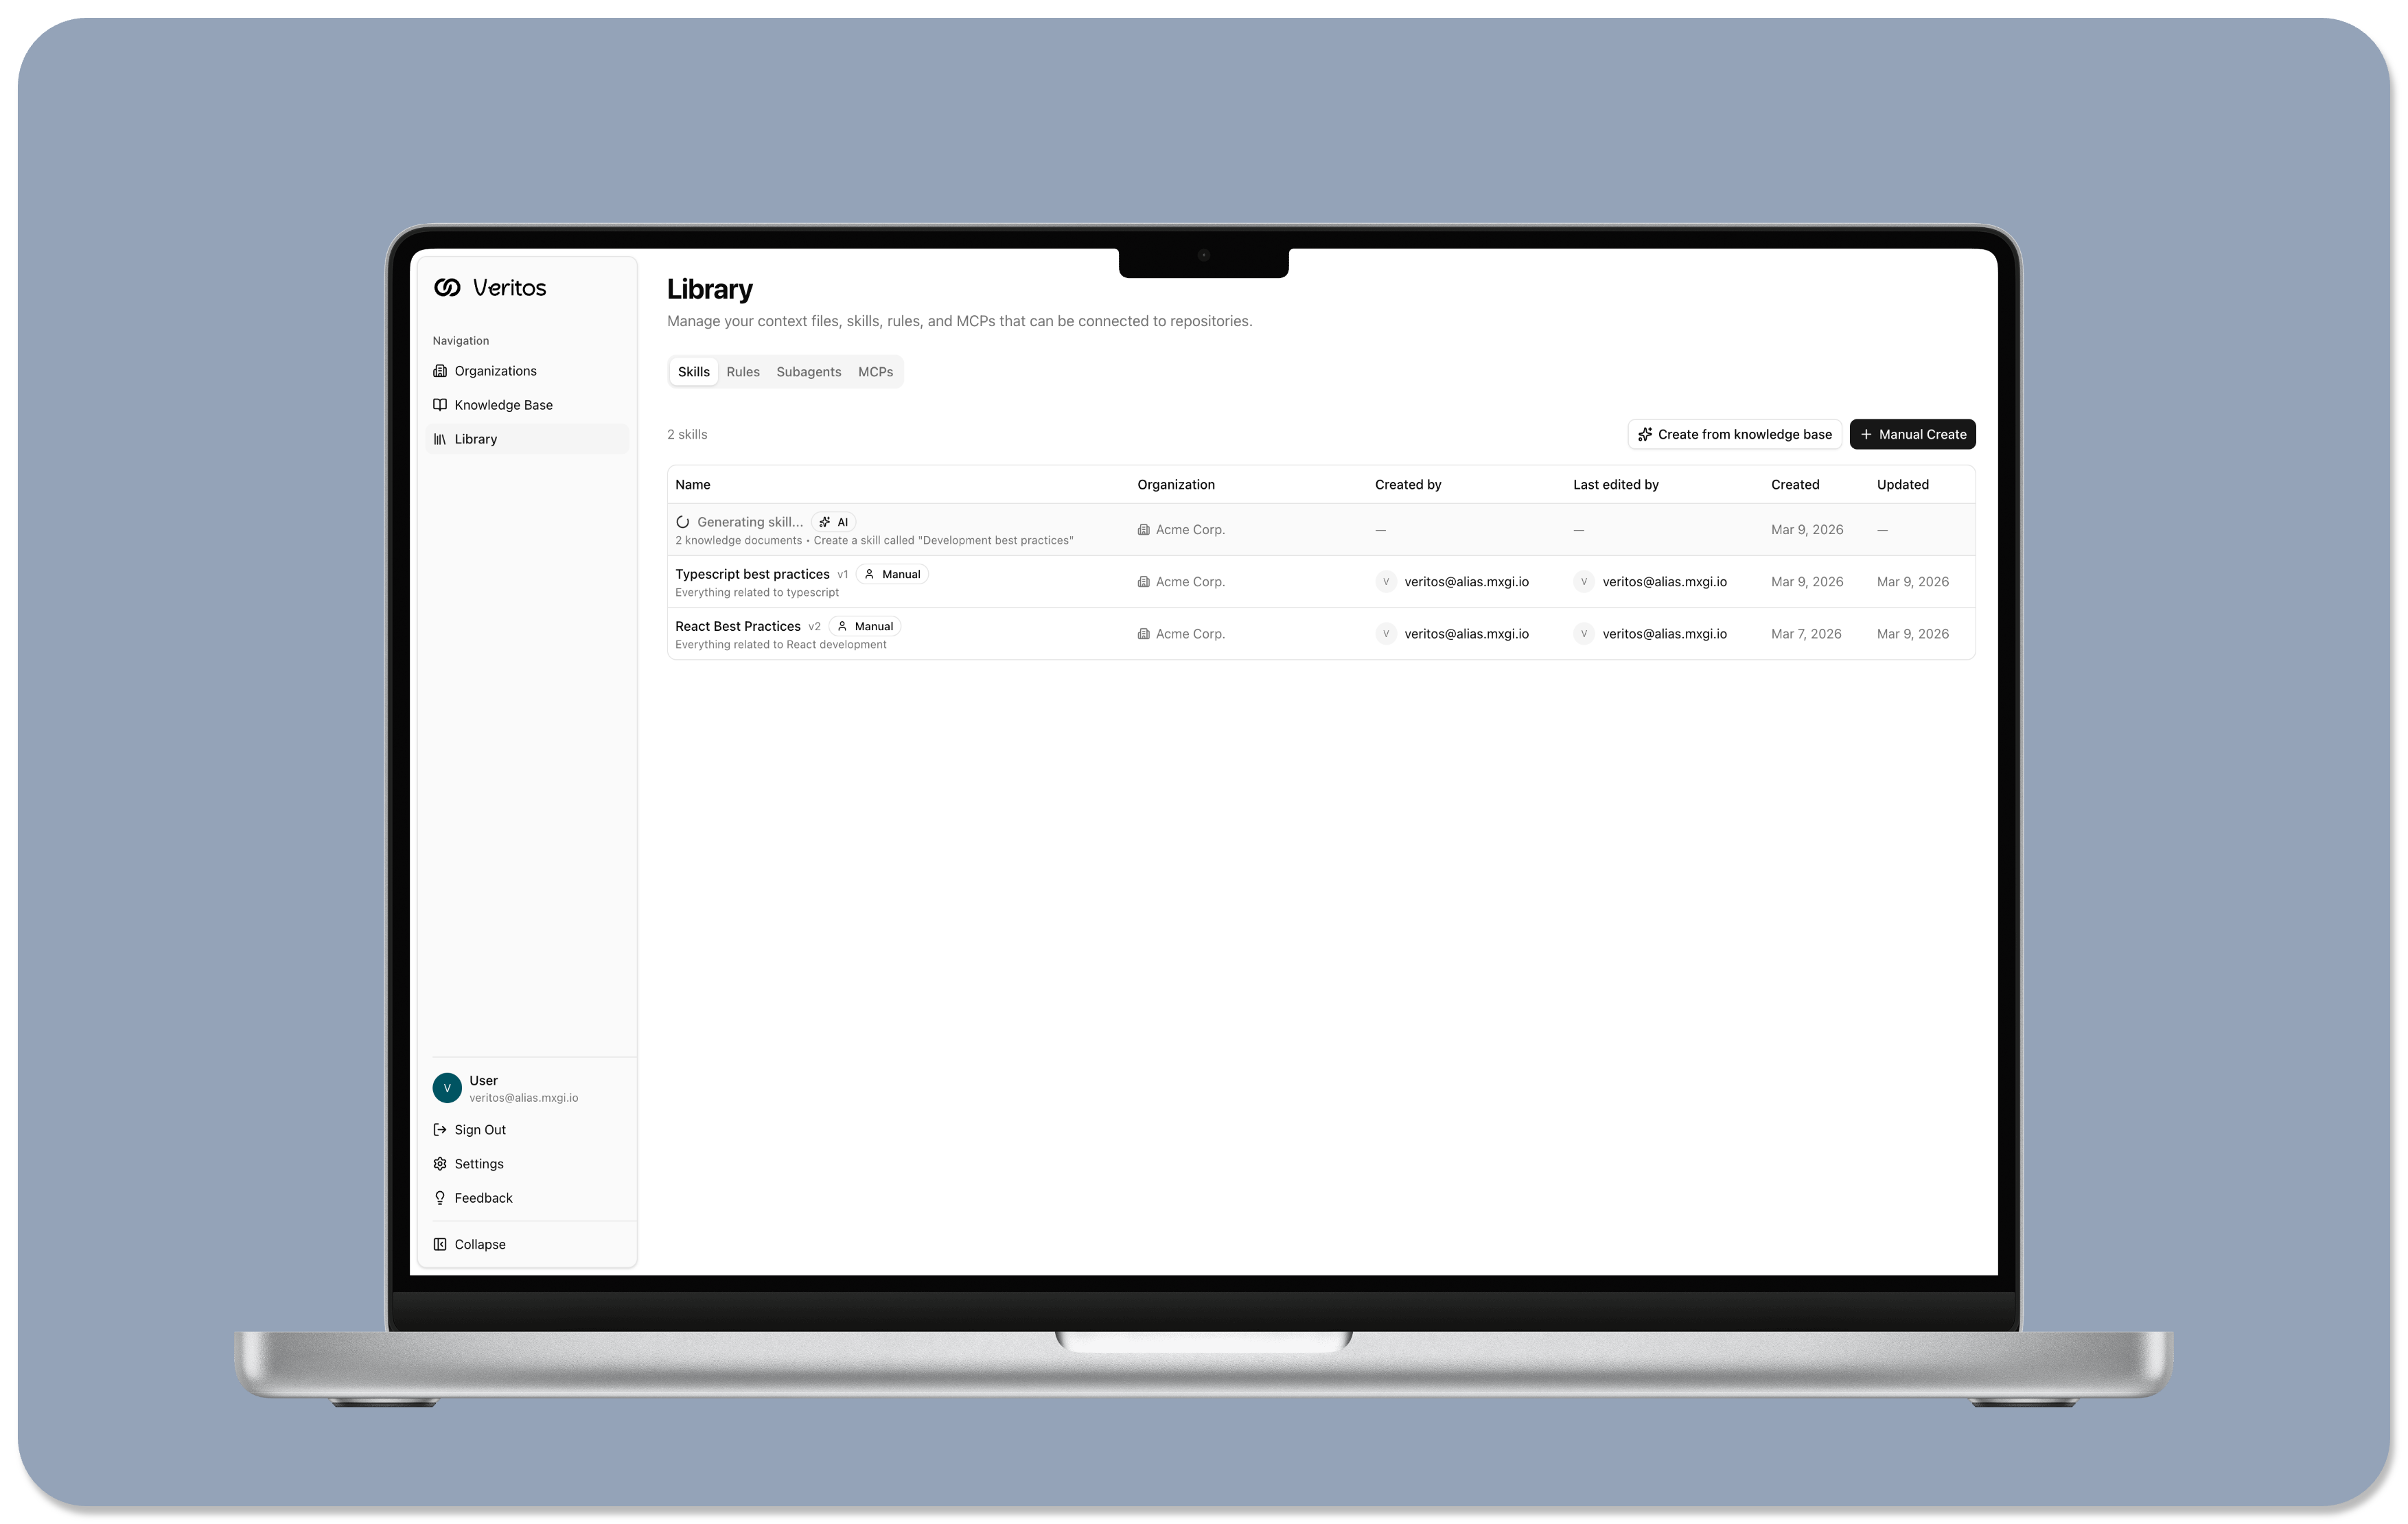Click the AI sparkle badge on generating skill
The width and height of the screenshot is (2408, 1524).
click(x=834, y=522)
